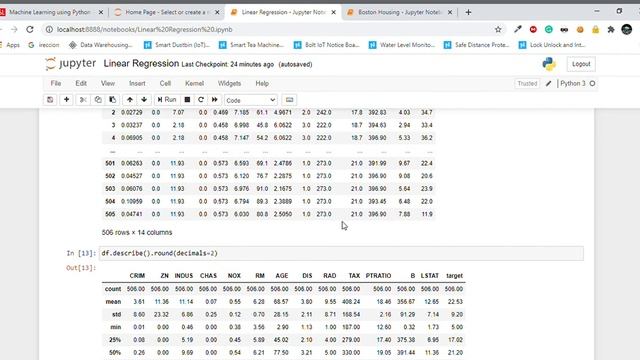
Task: Save notebook with the floppy disk icon
Action: (x=50, y=100)
